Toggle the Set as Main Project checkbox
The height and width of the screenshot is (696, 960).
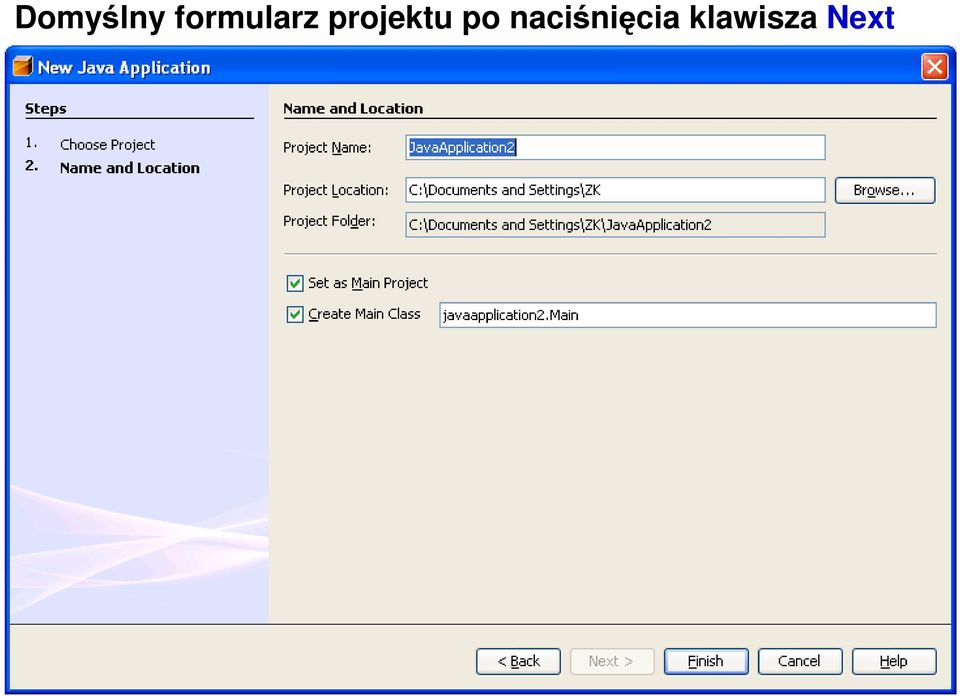pyautogui.click(x=295, y=283)
